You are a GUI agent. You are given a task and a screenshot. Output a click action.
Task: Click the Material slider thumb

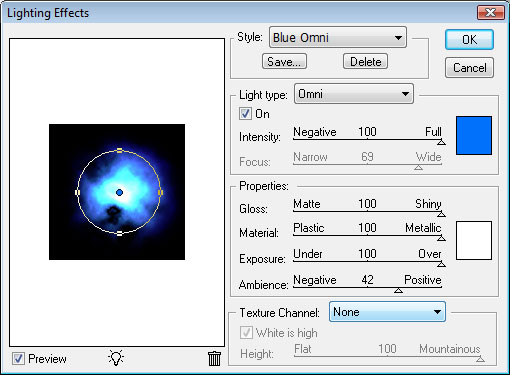pyautogui.click(x=441, y=238)
